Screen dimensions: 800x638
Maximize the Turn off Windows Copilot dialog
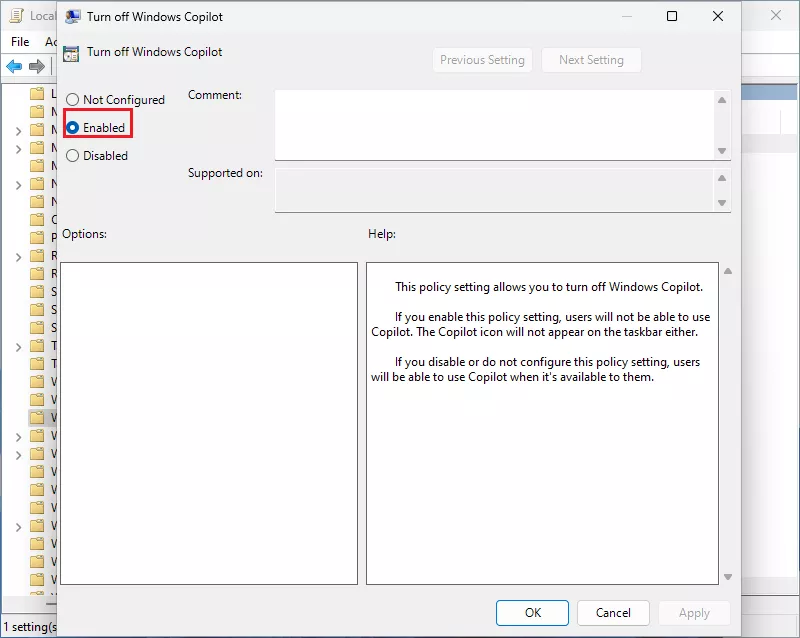pos(672,16)
